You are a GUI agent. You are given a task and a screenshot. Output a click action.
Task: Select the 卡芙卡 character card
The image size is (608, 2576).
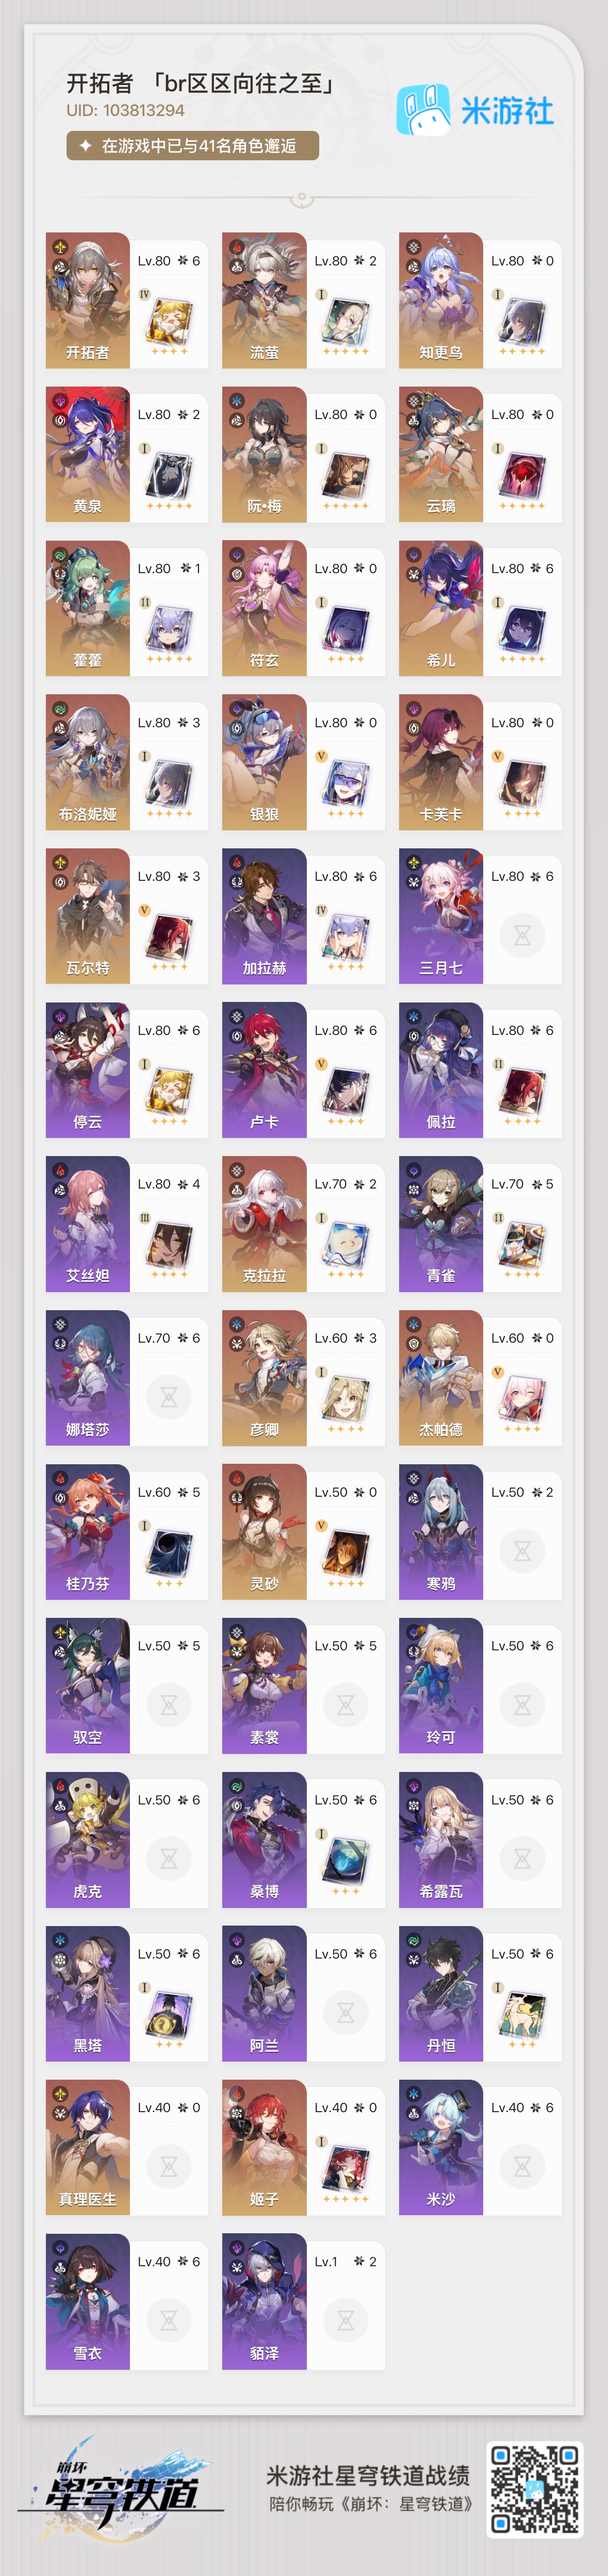480,762
